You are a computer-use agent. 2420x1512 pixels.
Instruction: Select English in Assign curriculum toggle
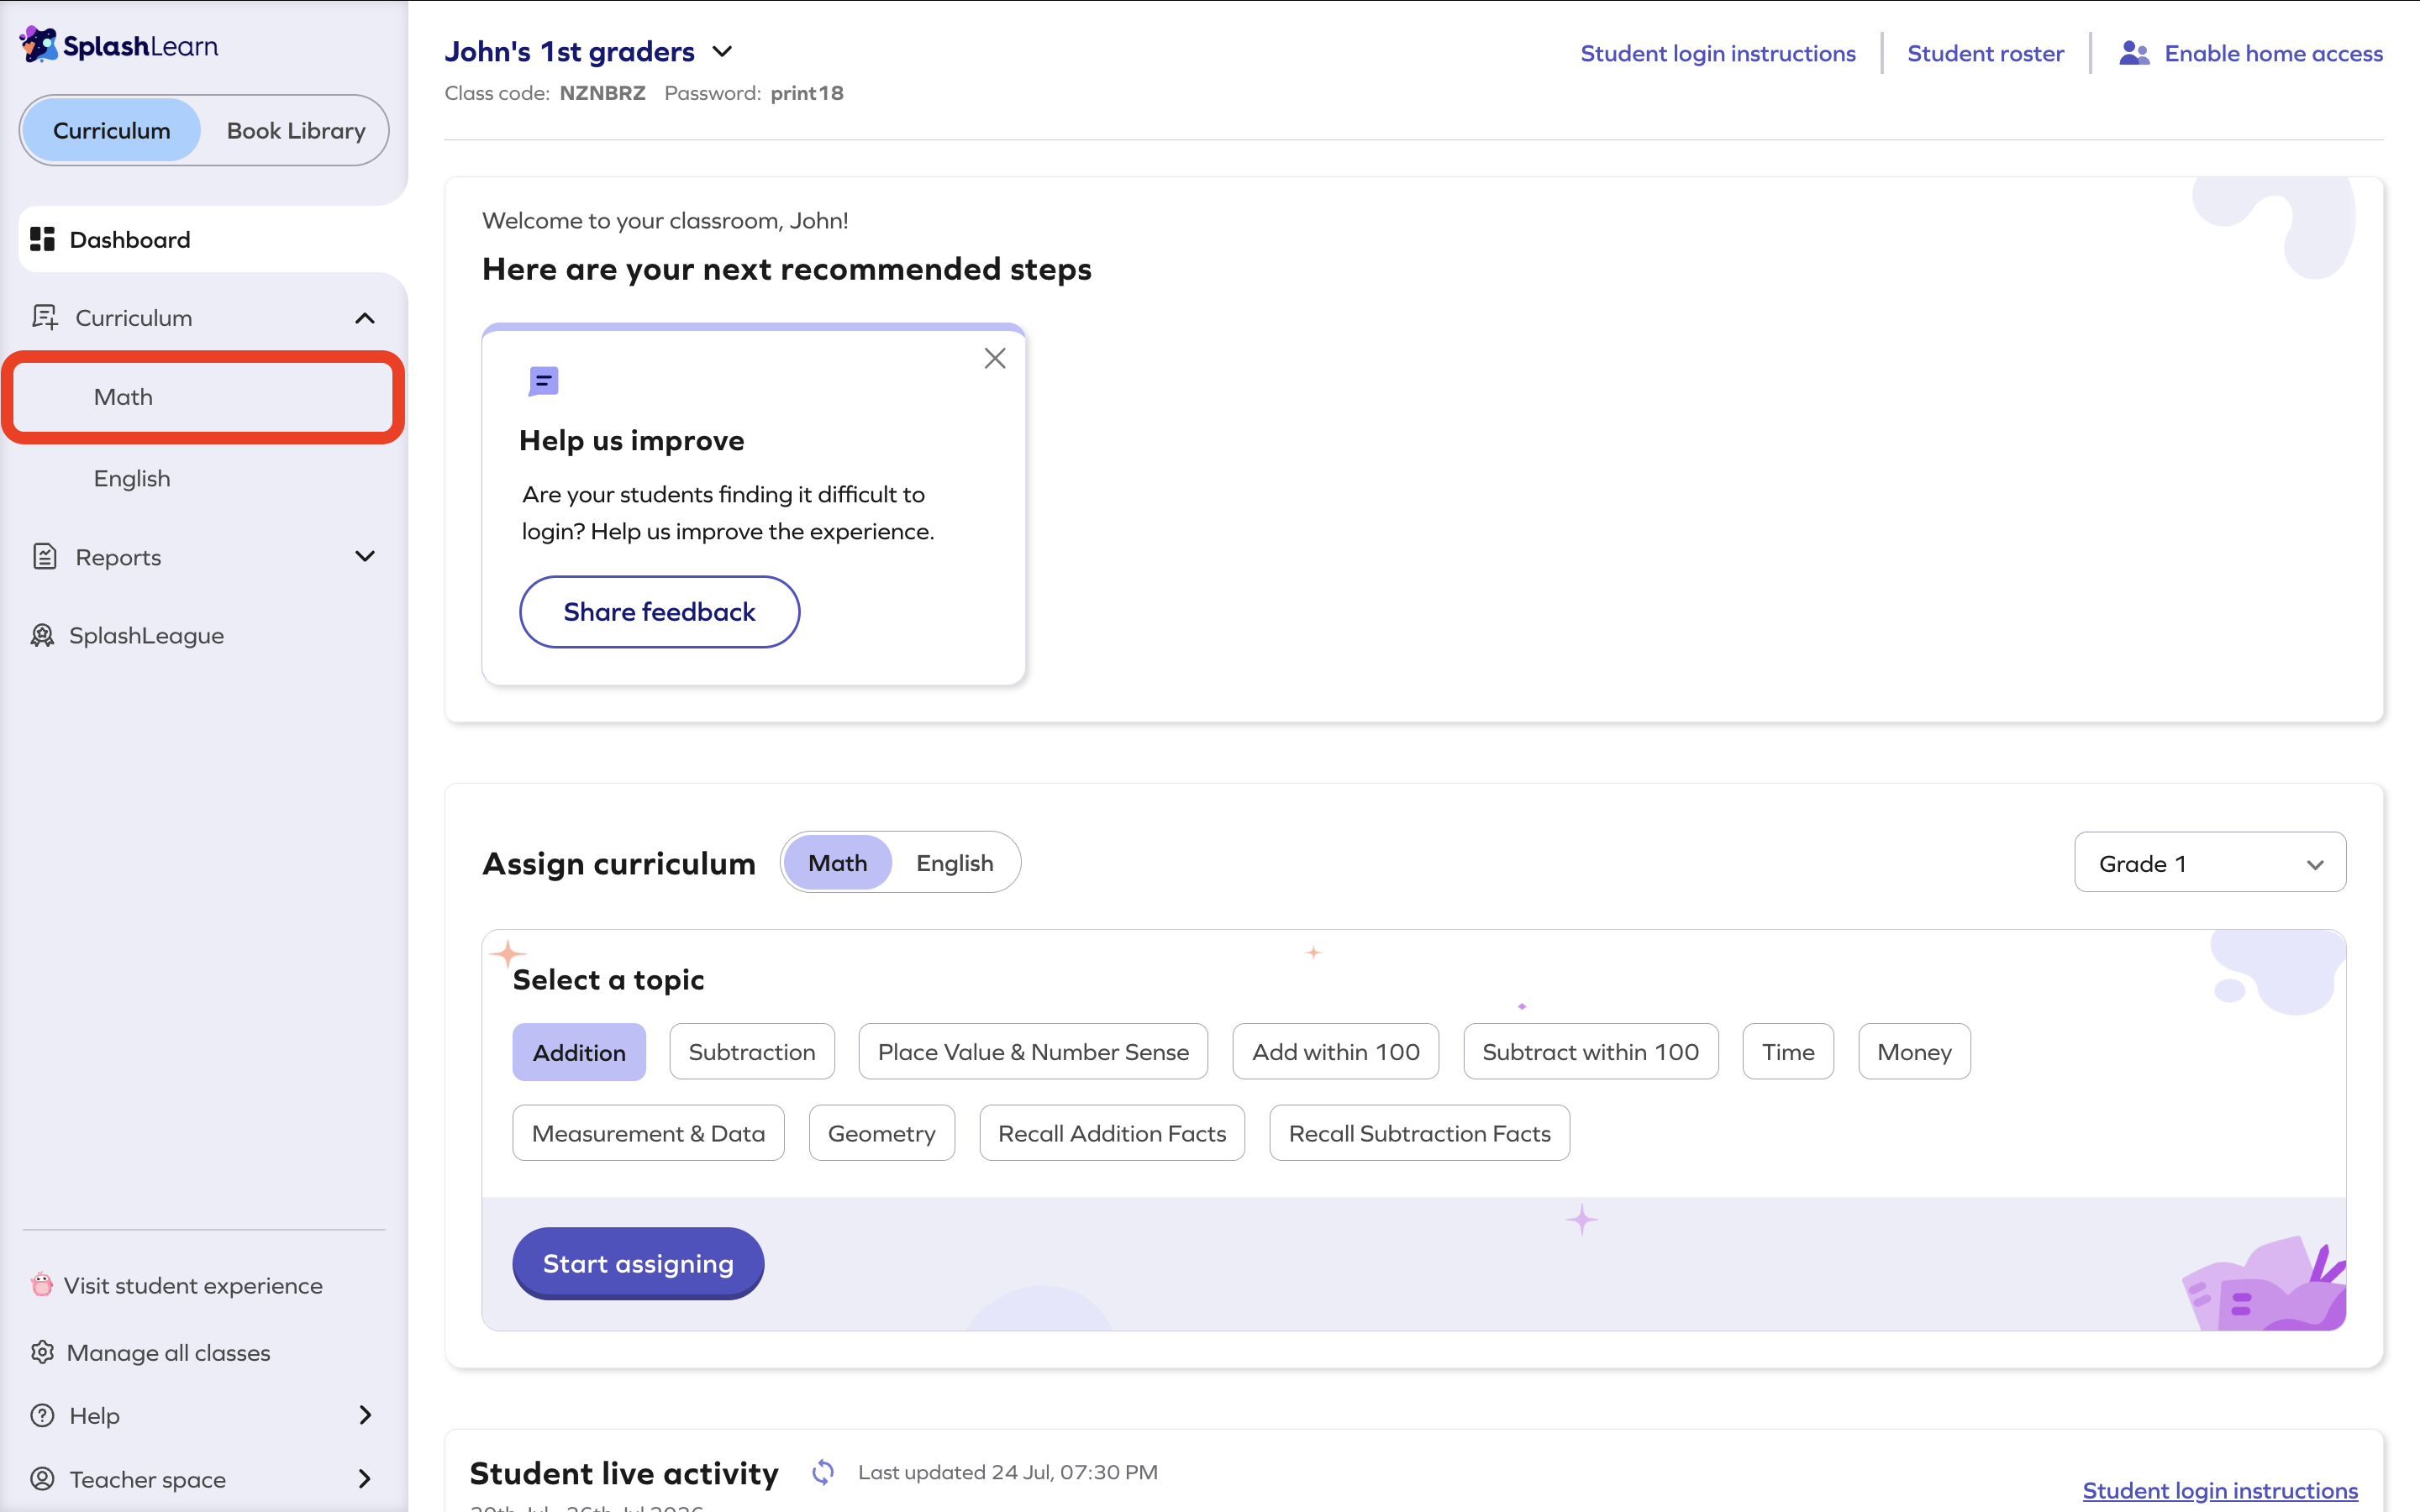pyautogui.click(x=954, y=862)
